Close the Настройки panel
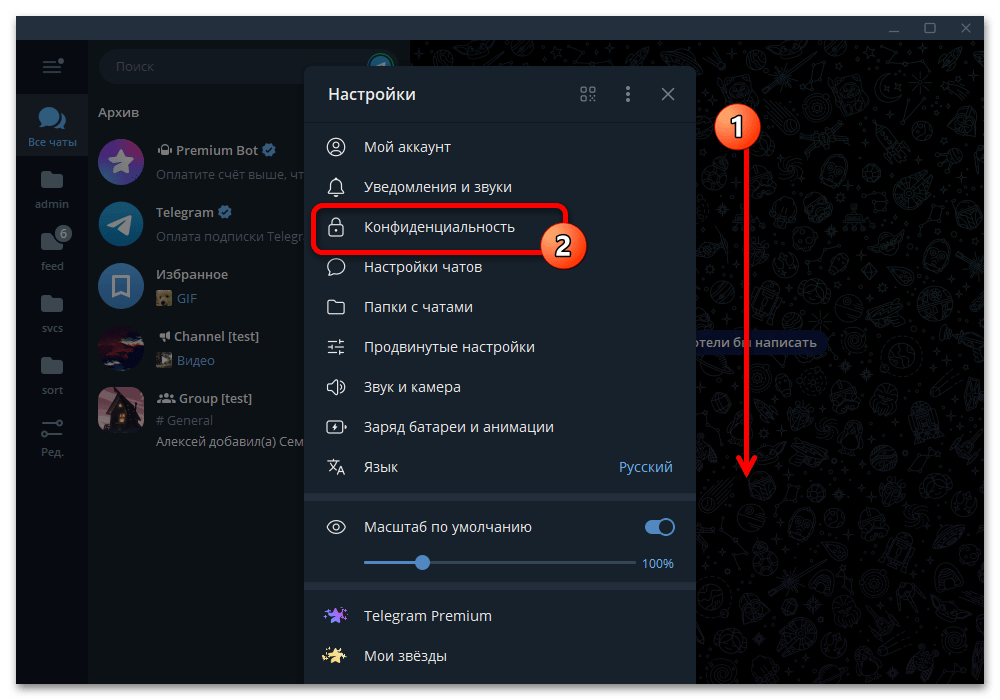Viewport: 1000px width, 700px height. tap(668, 94)
